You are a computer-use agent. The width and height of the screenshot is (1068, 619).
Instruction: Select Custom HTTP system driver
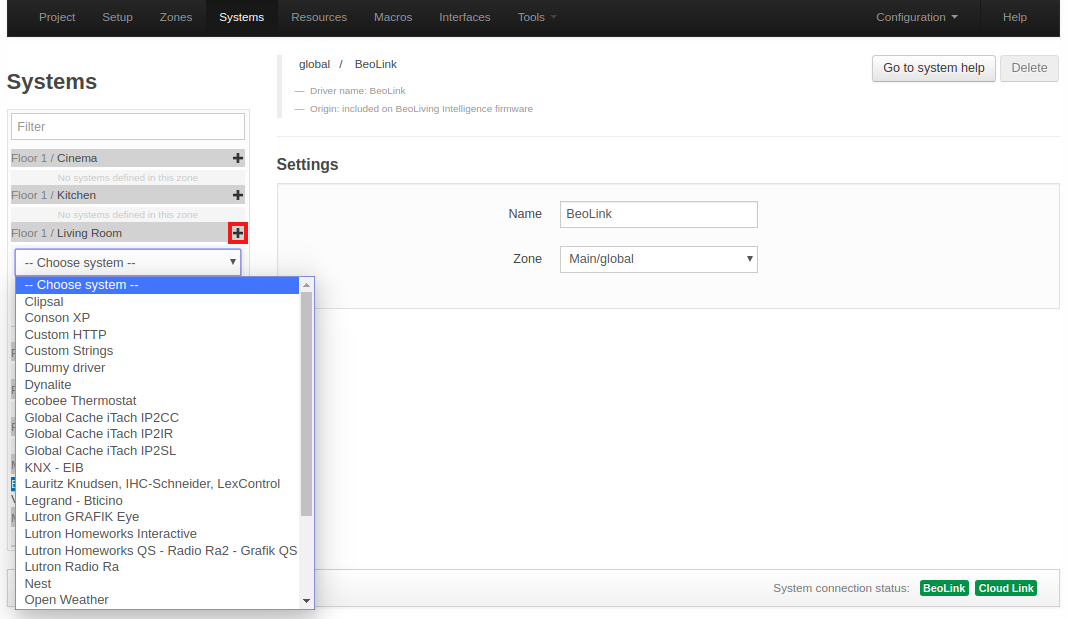click(157, 334)
